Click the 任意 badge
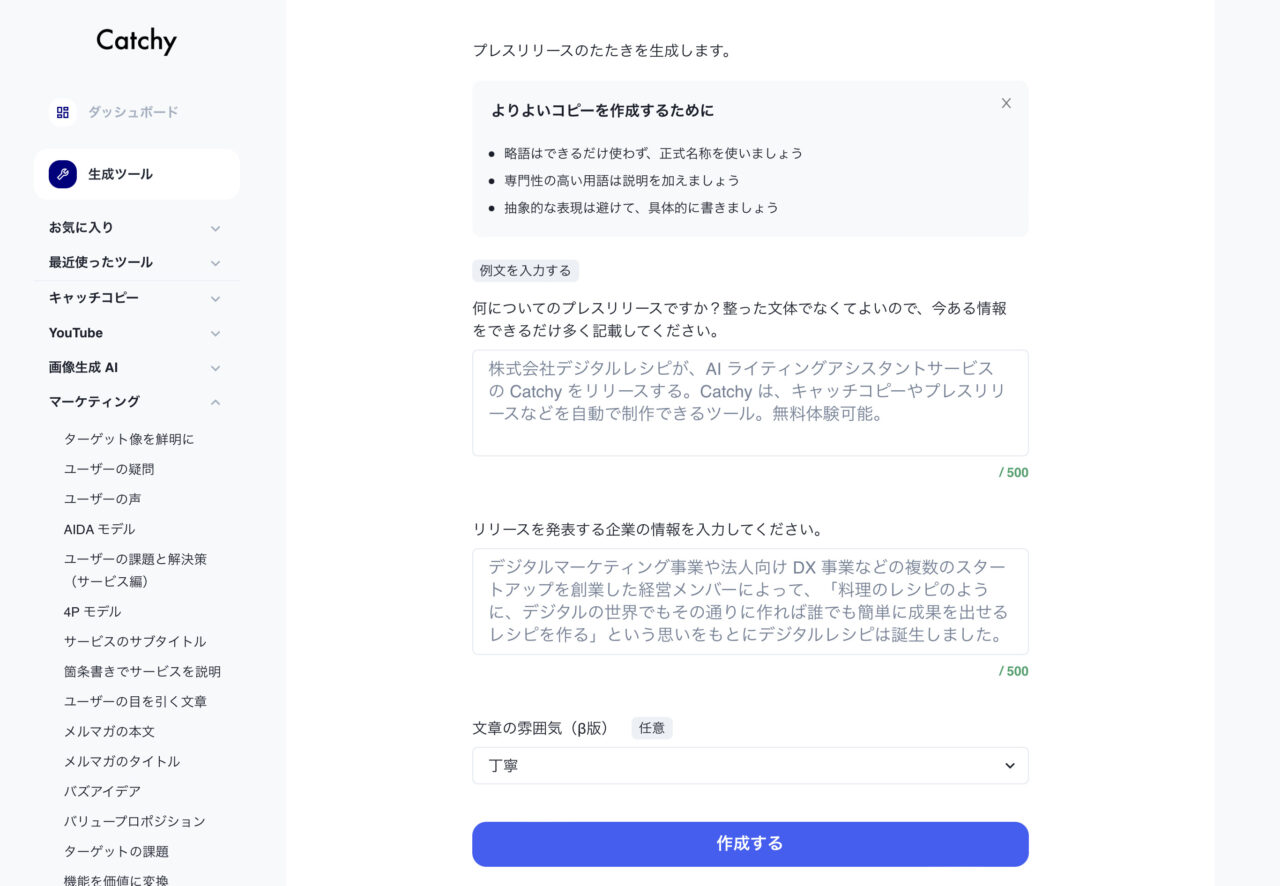The width and height of the screenshot is (1280, 886). pos(652,728)
